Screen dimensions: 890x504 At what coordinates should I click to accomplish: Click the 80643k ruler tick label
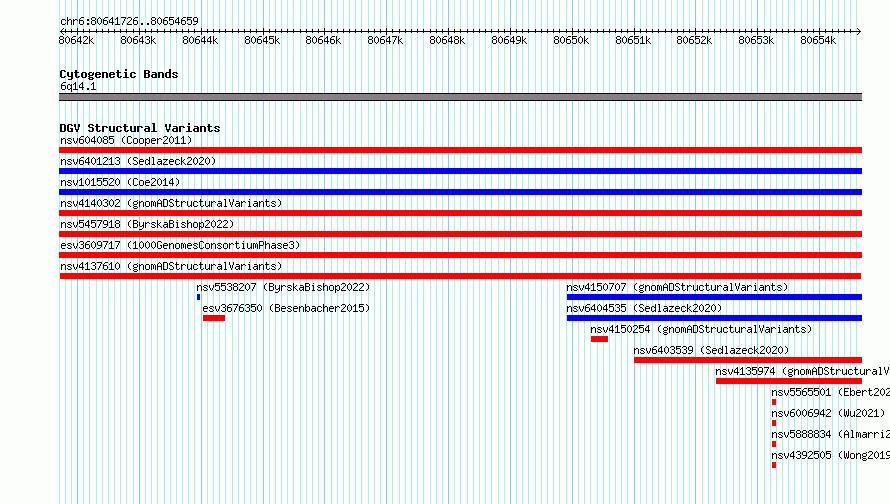coord(138,40)
